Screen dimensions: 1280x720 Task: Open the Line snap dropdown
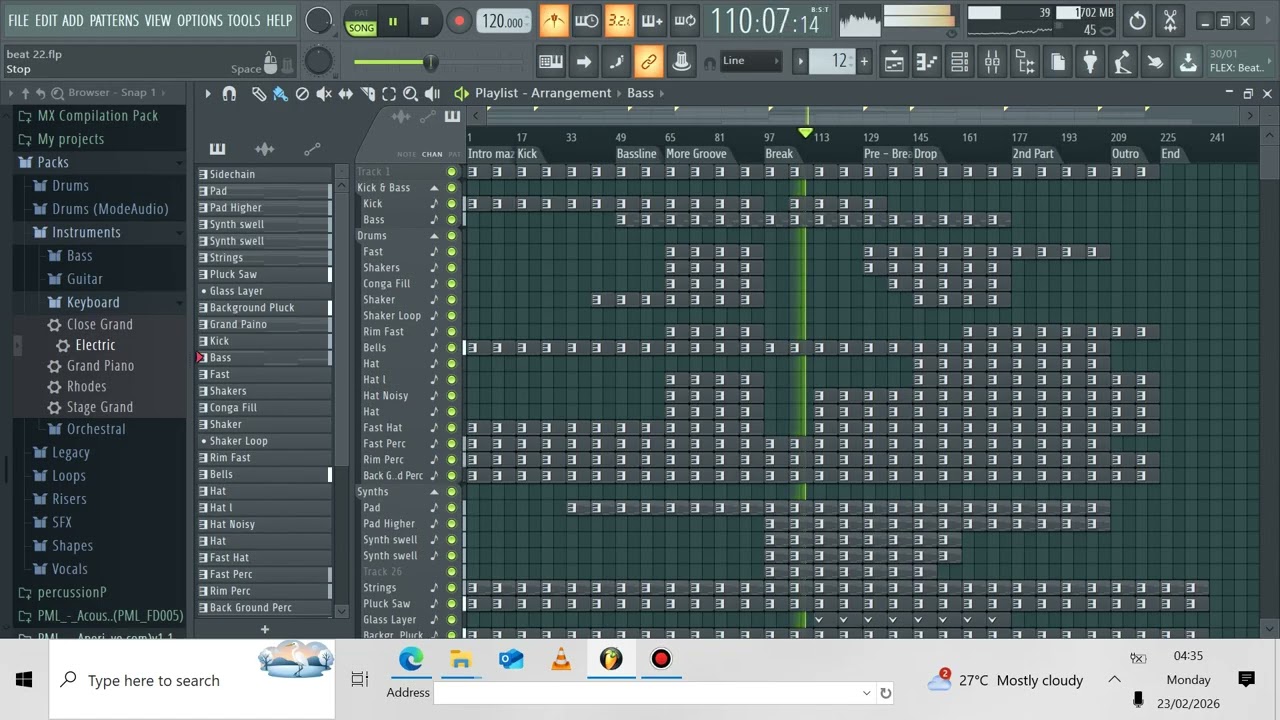tap(750, 61)
